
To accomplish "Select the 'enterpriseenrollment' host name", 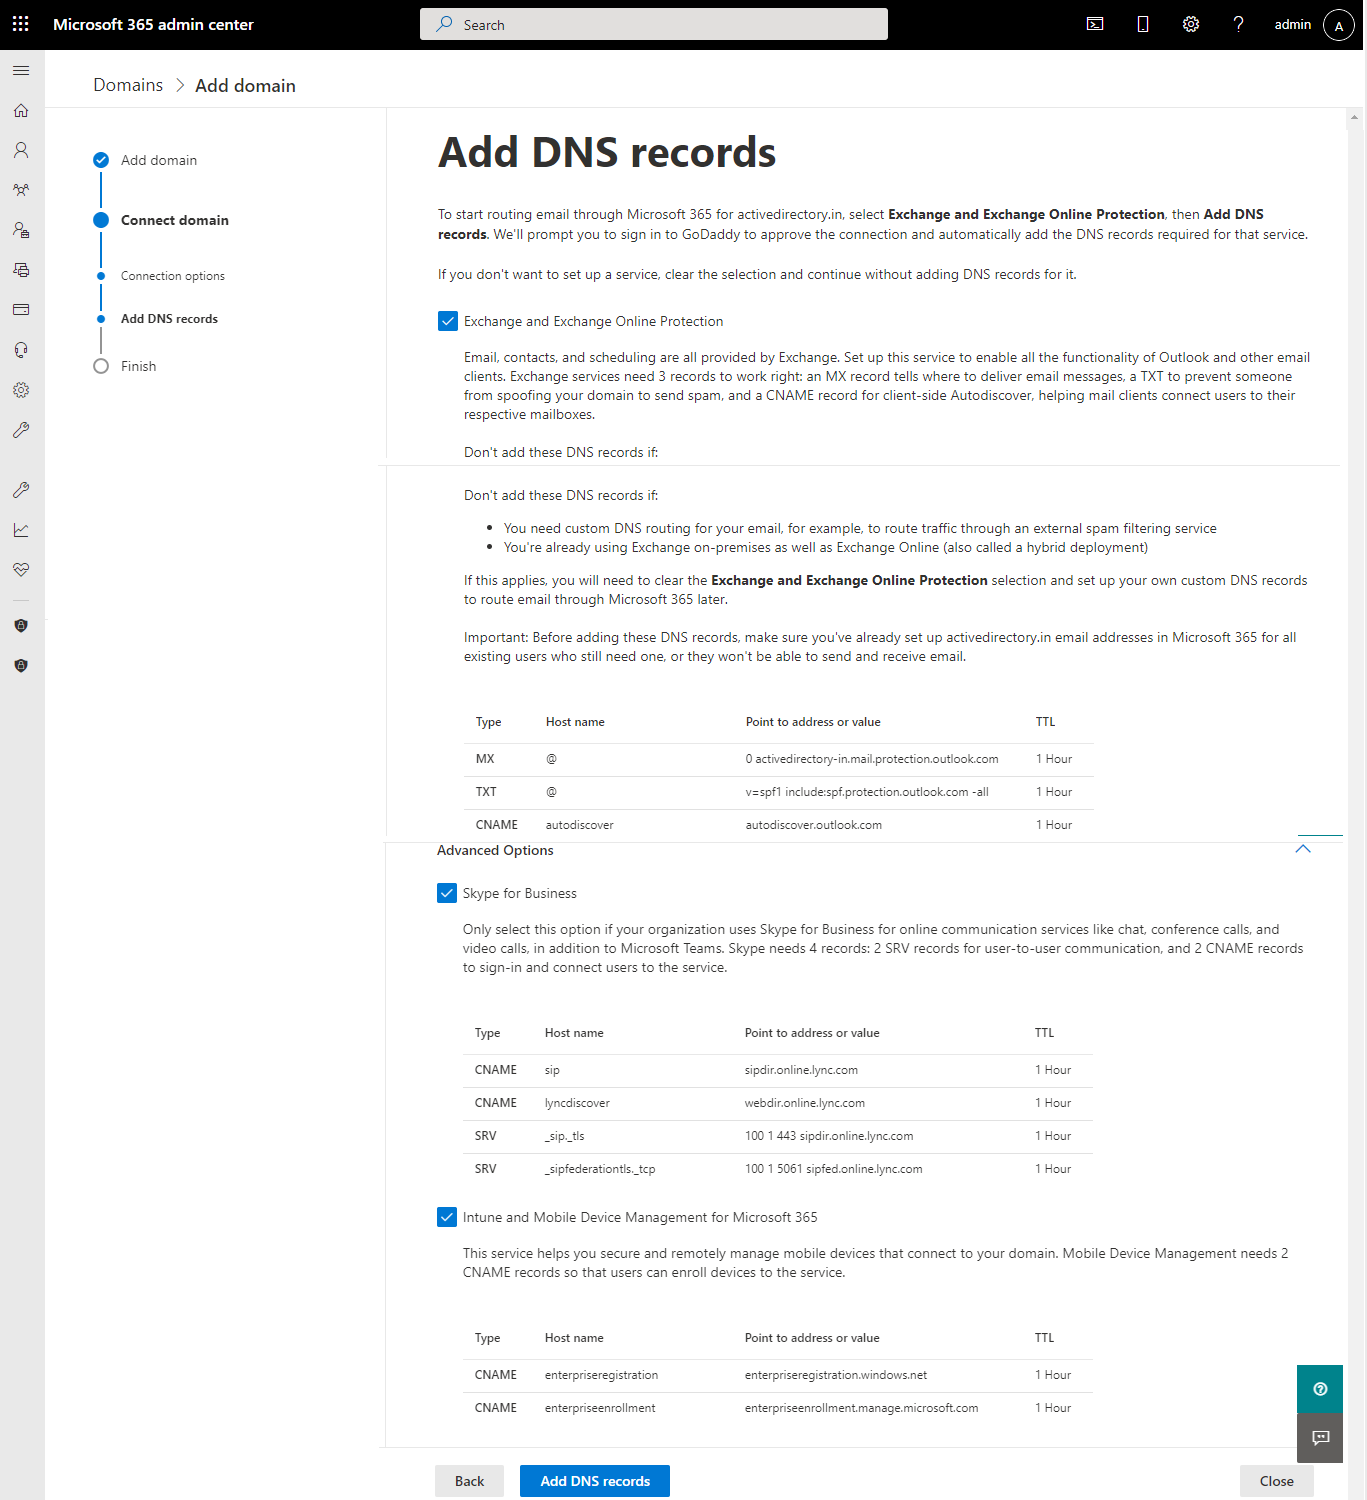I will (x=600, y=1408).
